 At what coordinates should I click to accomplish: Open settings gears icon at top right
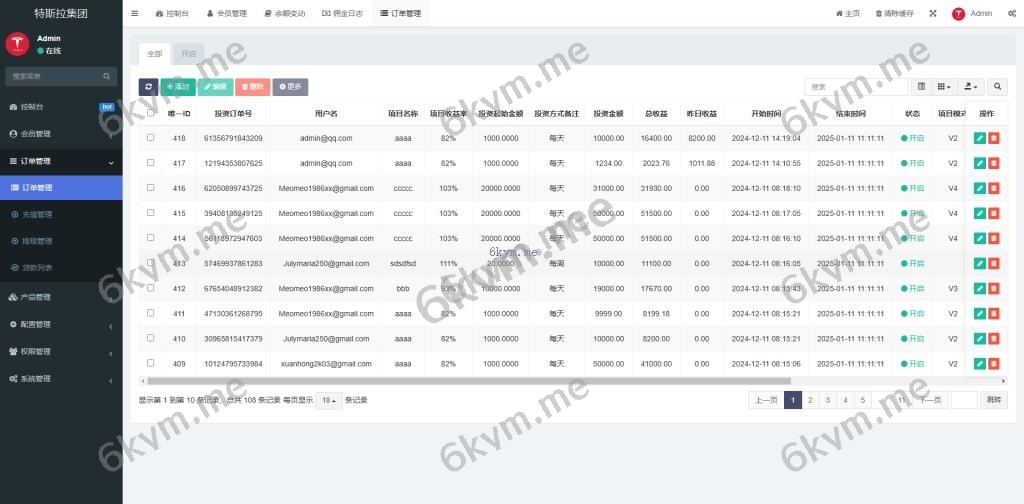[1008, 14]
